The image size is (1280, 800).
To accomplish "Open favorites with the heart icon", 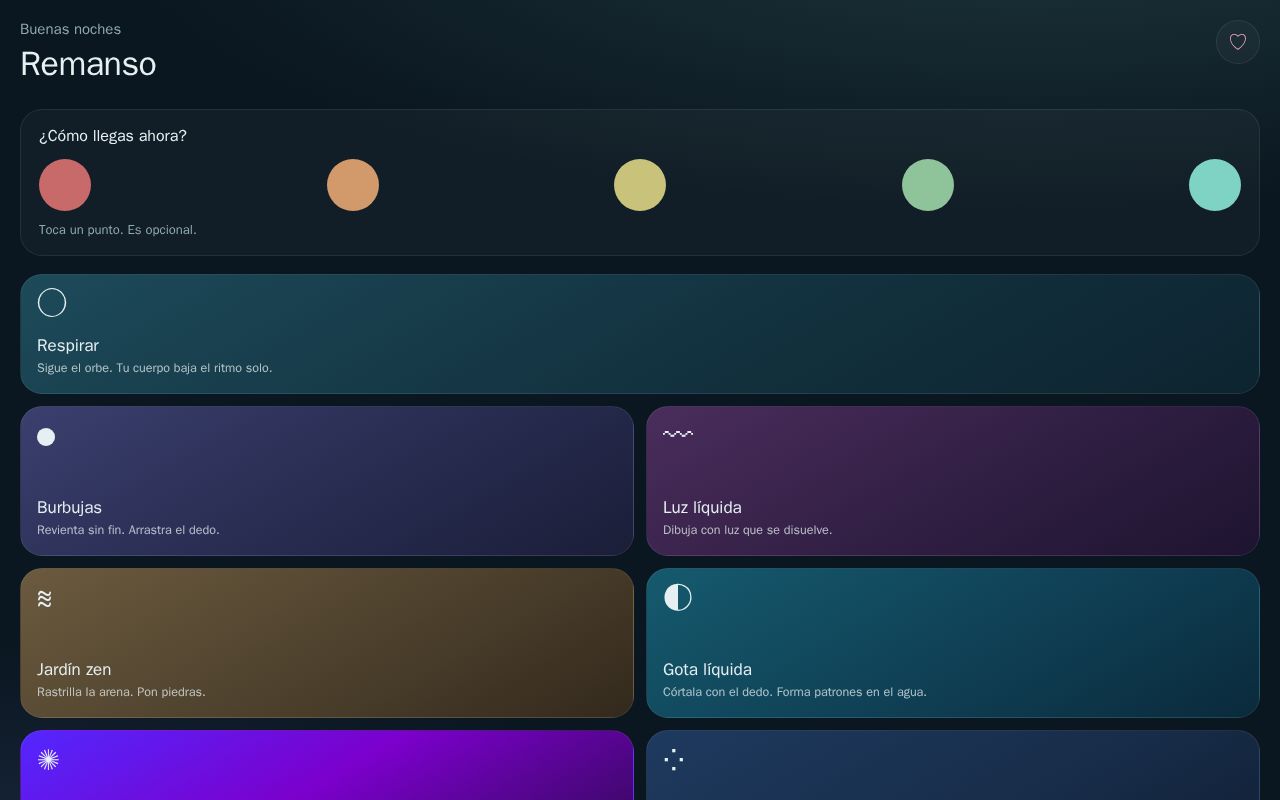I will coord(1238,42).
